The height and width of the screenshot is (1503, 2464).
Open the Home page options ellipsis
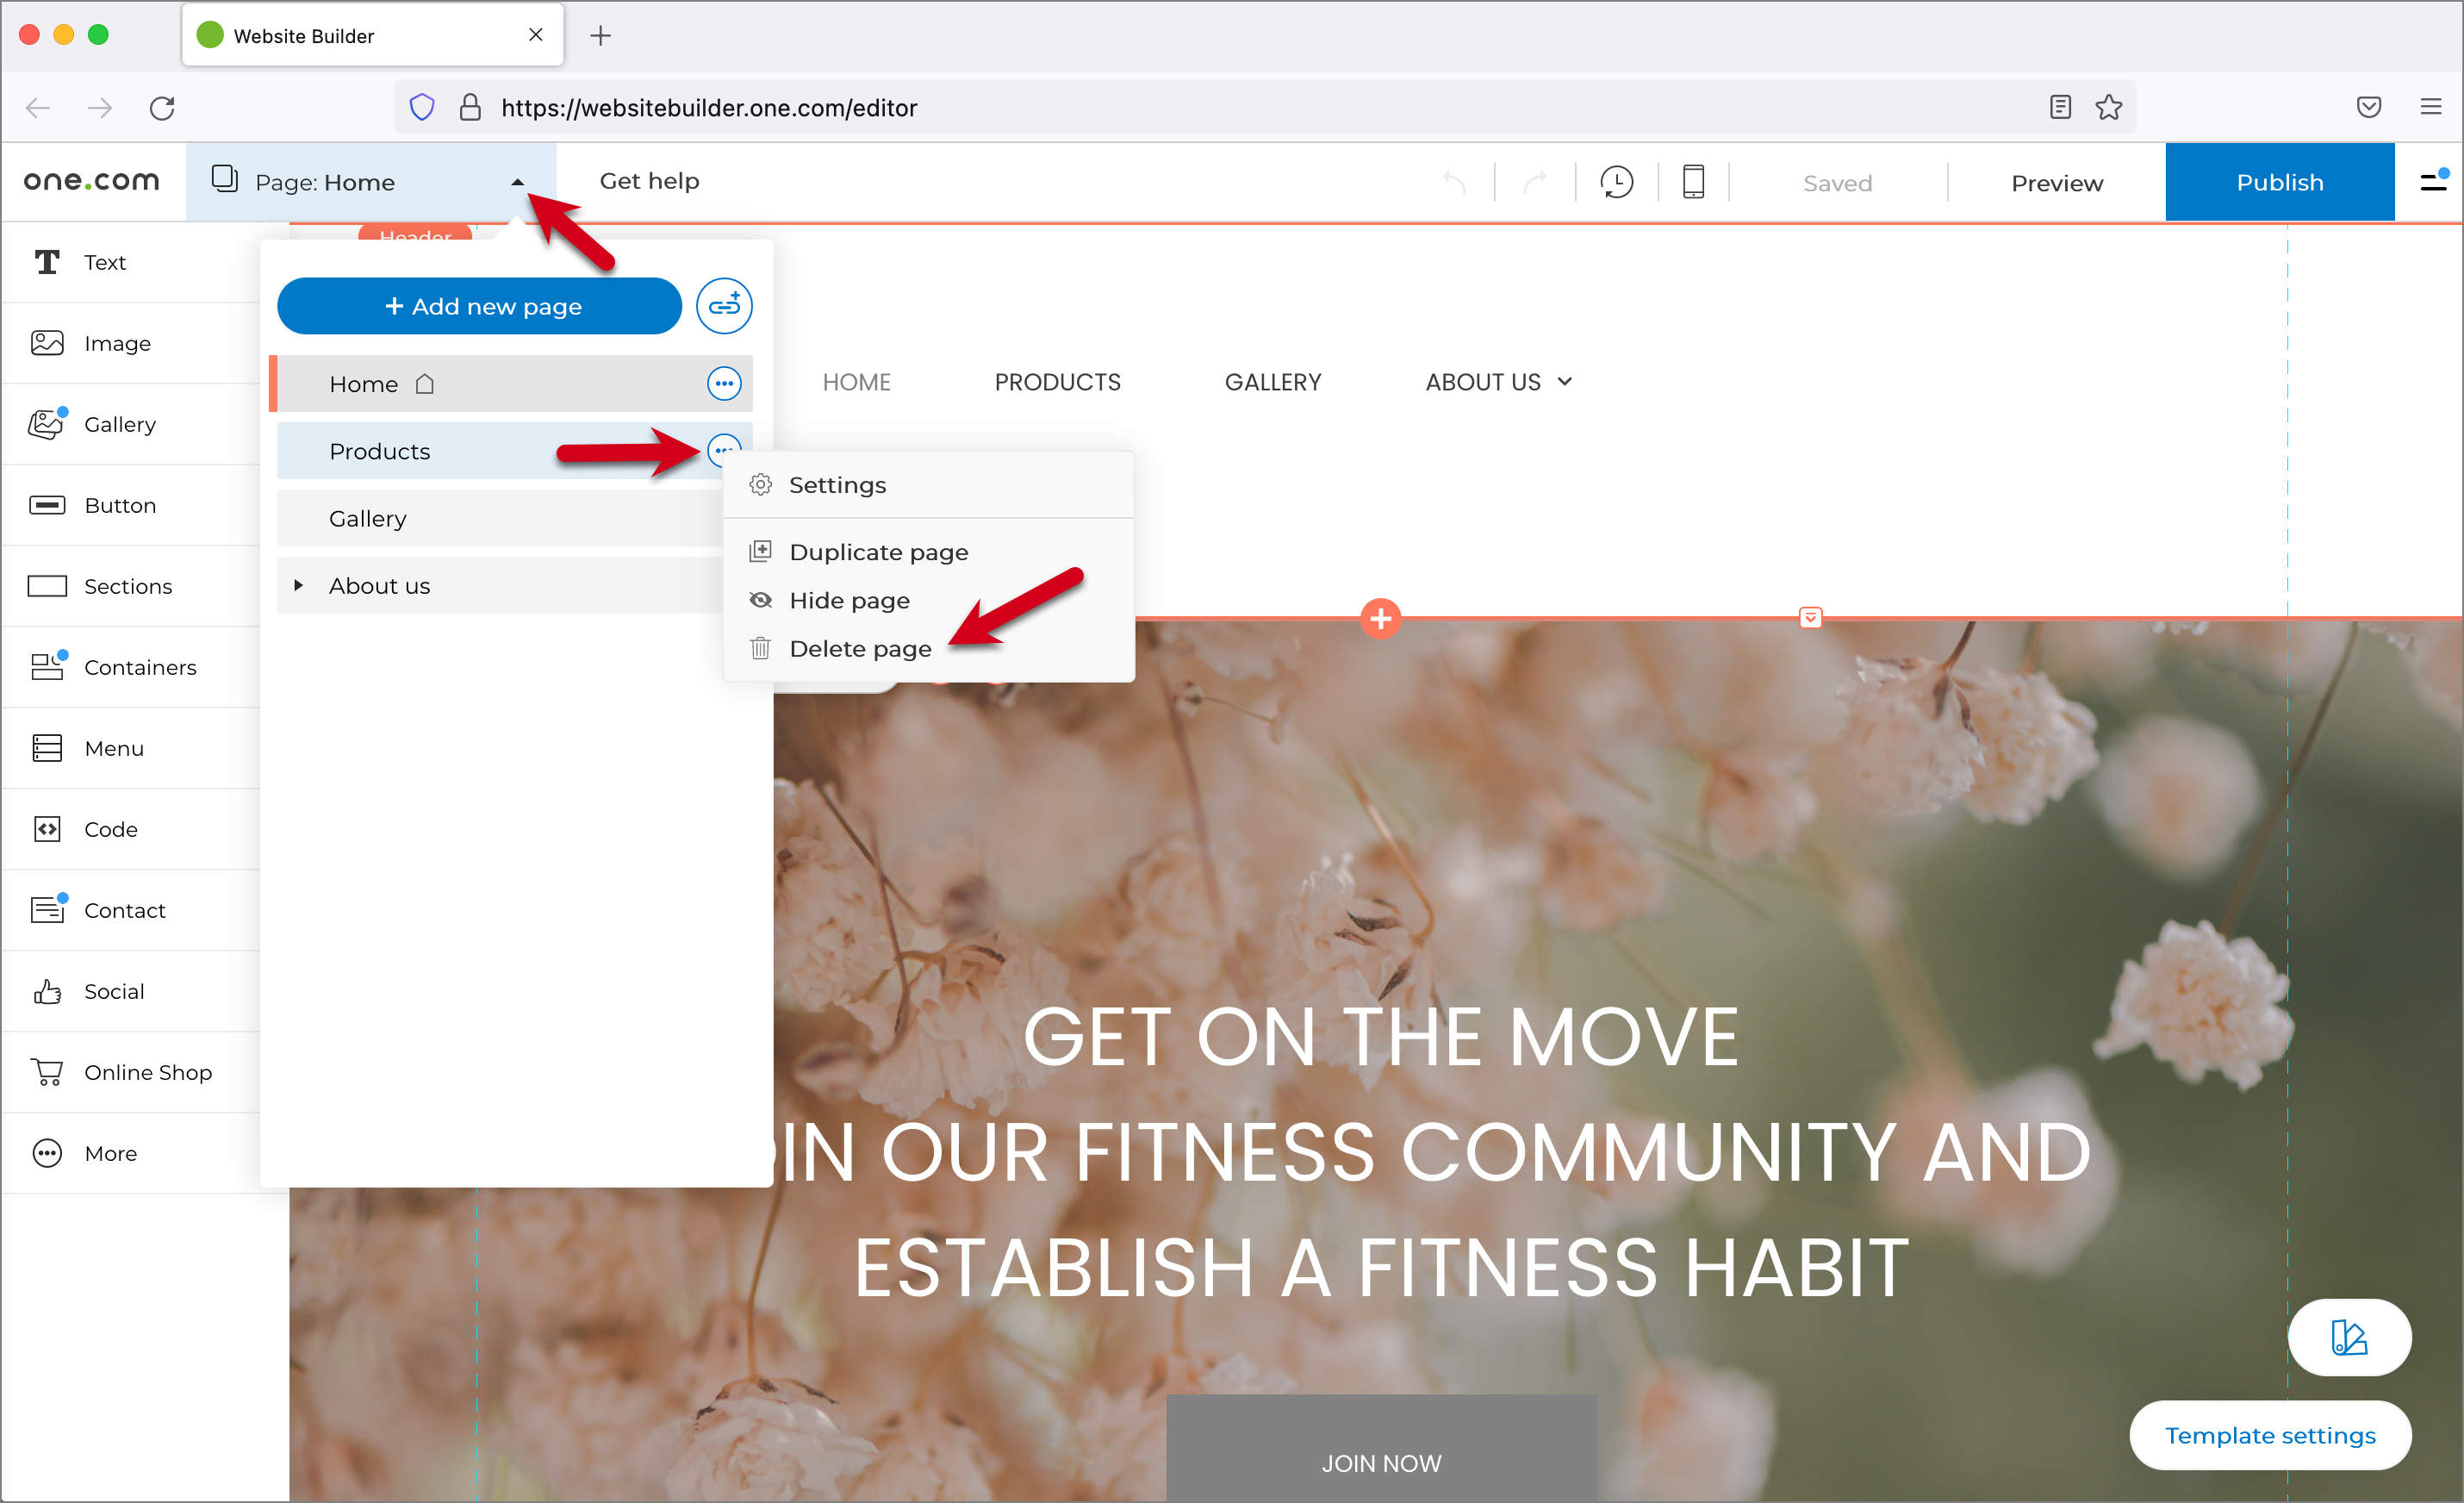click(x=724, y=383)
